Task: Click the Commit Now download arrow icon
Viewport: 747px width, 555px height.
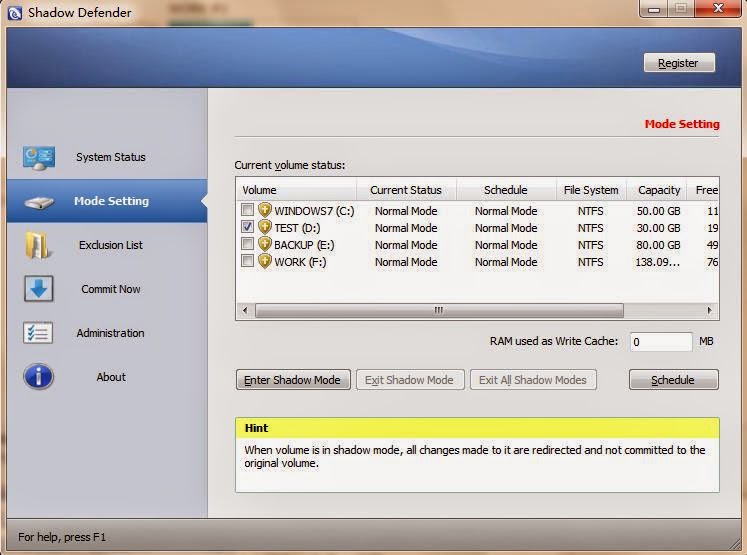Action: 39,289
